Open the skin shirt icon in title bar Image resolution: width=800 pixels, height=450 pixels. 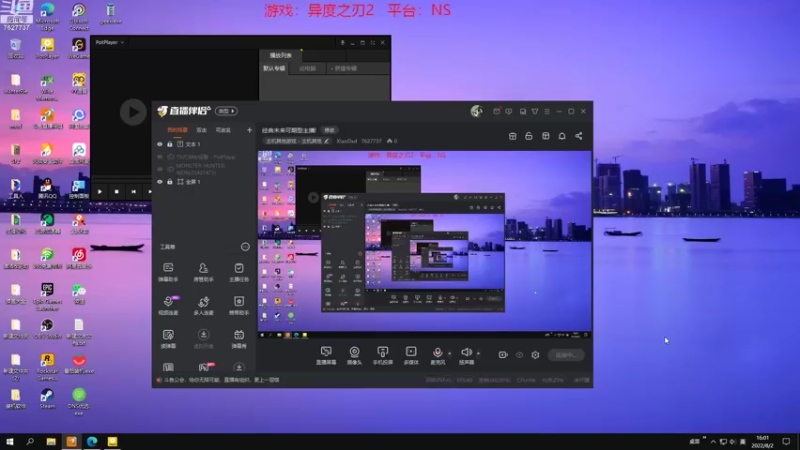pos(535,111)
